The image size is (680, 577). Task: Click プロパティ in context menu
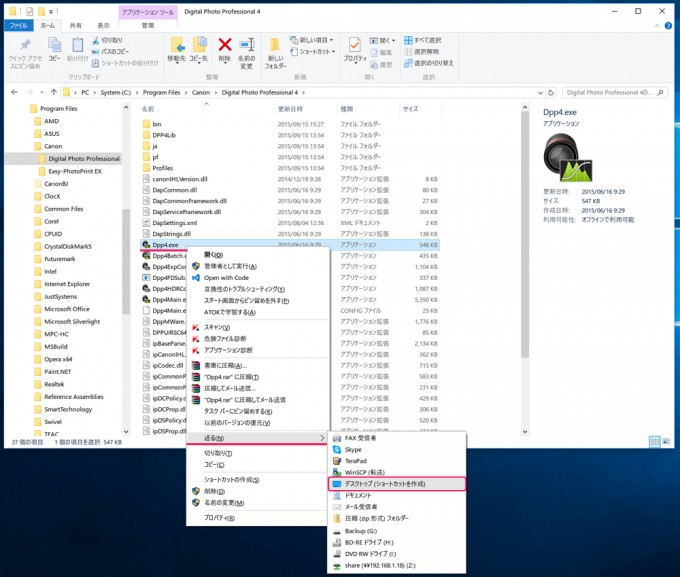click(219, 518)
